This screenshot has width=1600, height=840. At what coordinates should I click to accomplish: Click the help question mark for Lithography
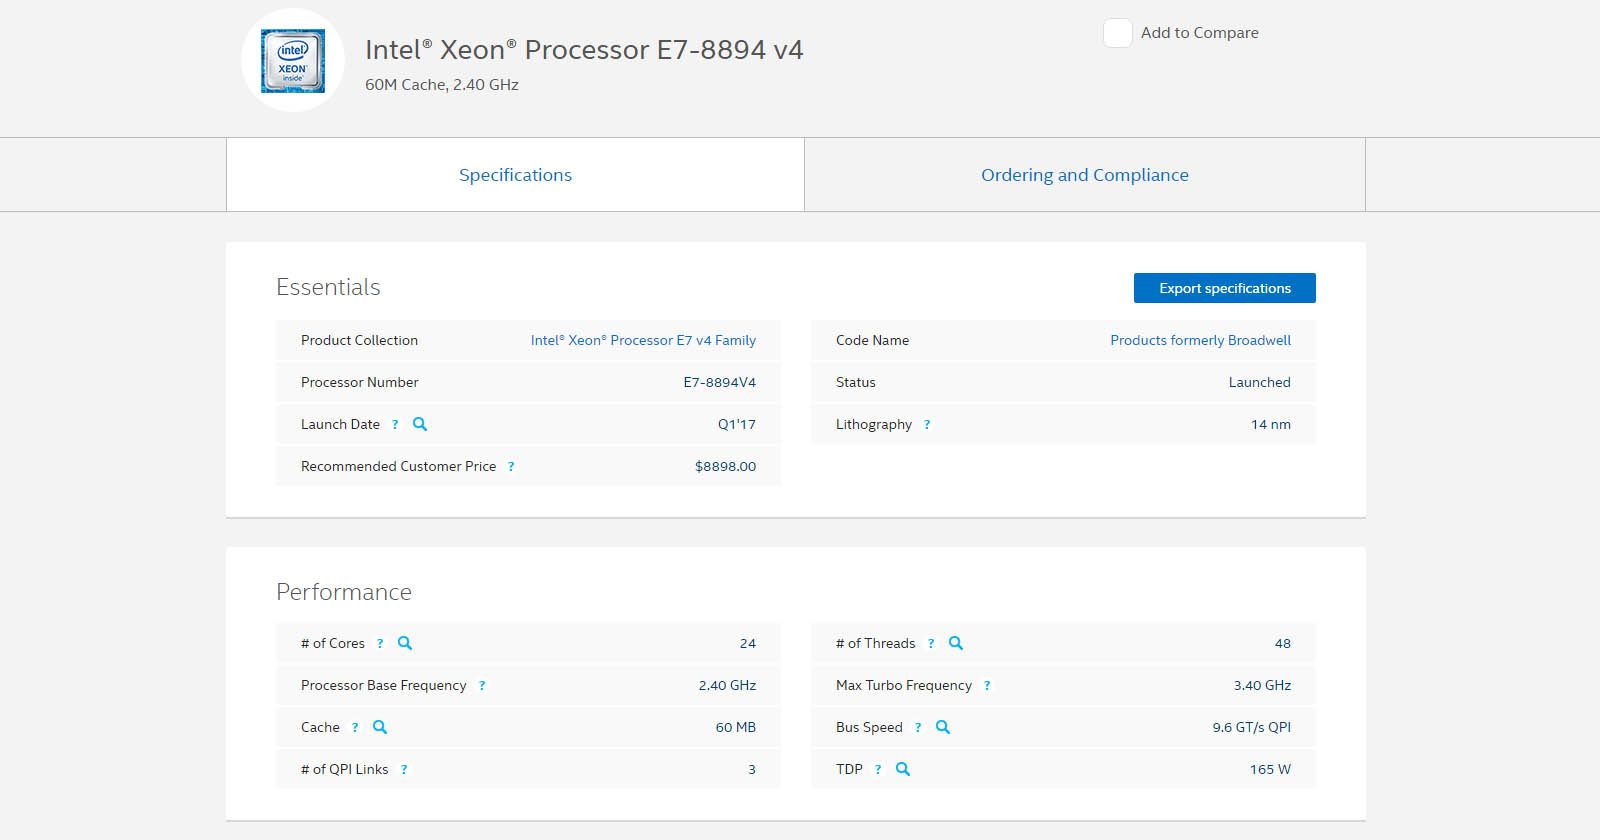click(x=927, y=425)
